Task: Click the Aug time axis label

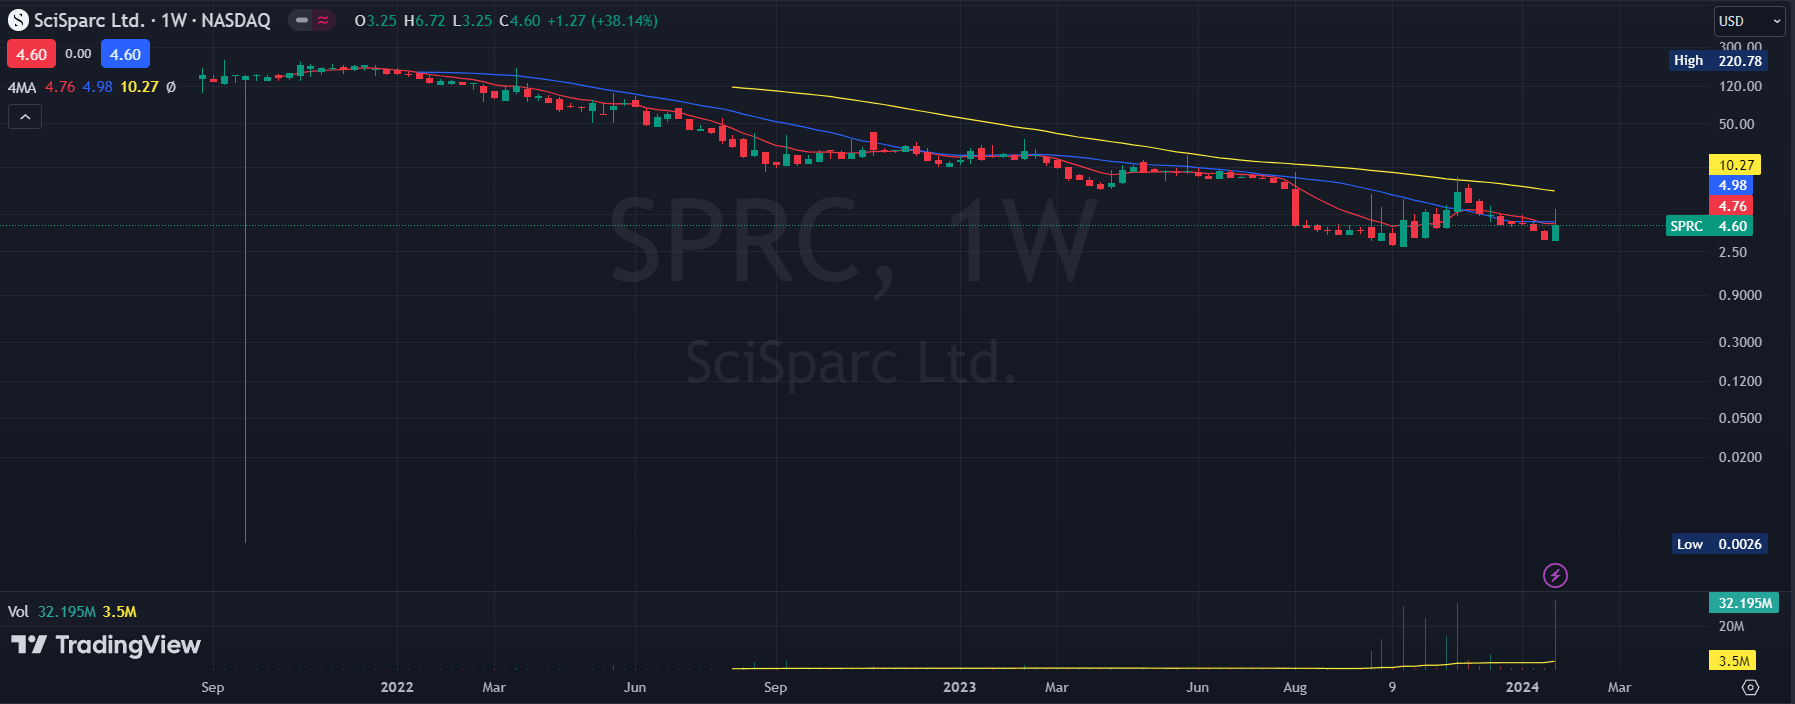Action: click(1295, 687)
